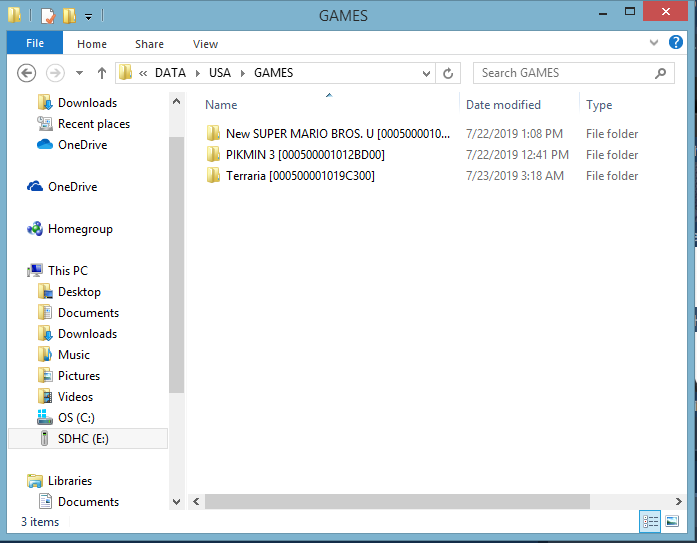Select This PC in navigation pane

(68, 271)
